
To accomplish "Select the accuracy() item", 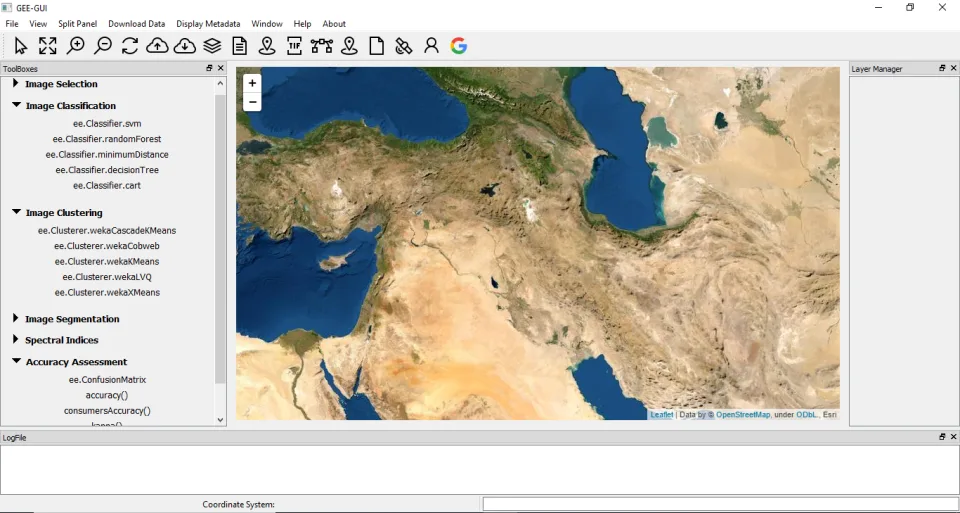I will (107, 395).
